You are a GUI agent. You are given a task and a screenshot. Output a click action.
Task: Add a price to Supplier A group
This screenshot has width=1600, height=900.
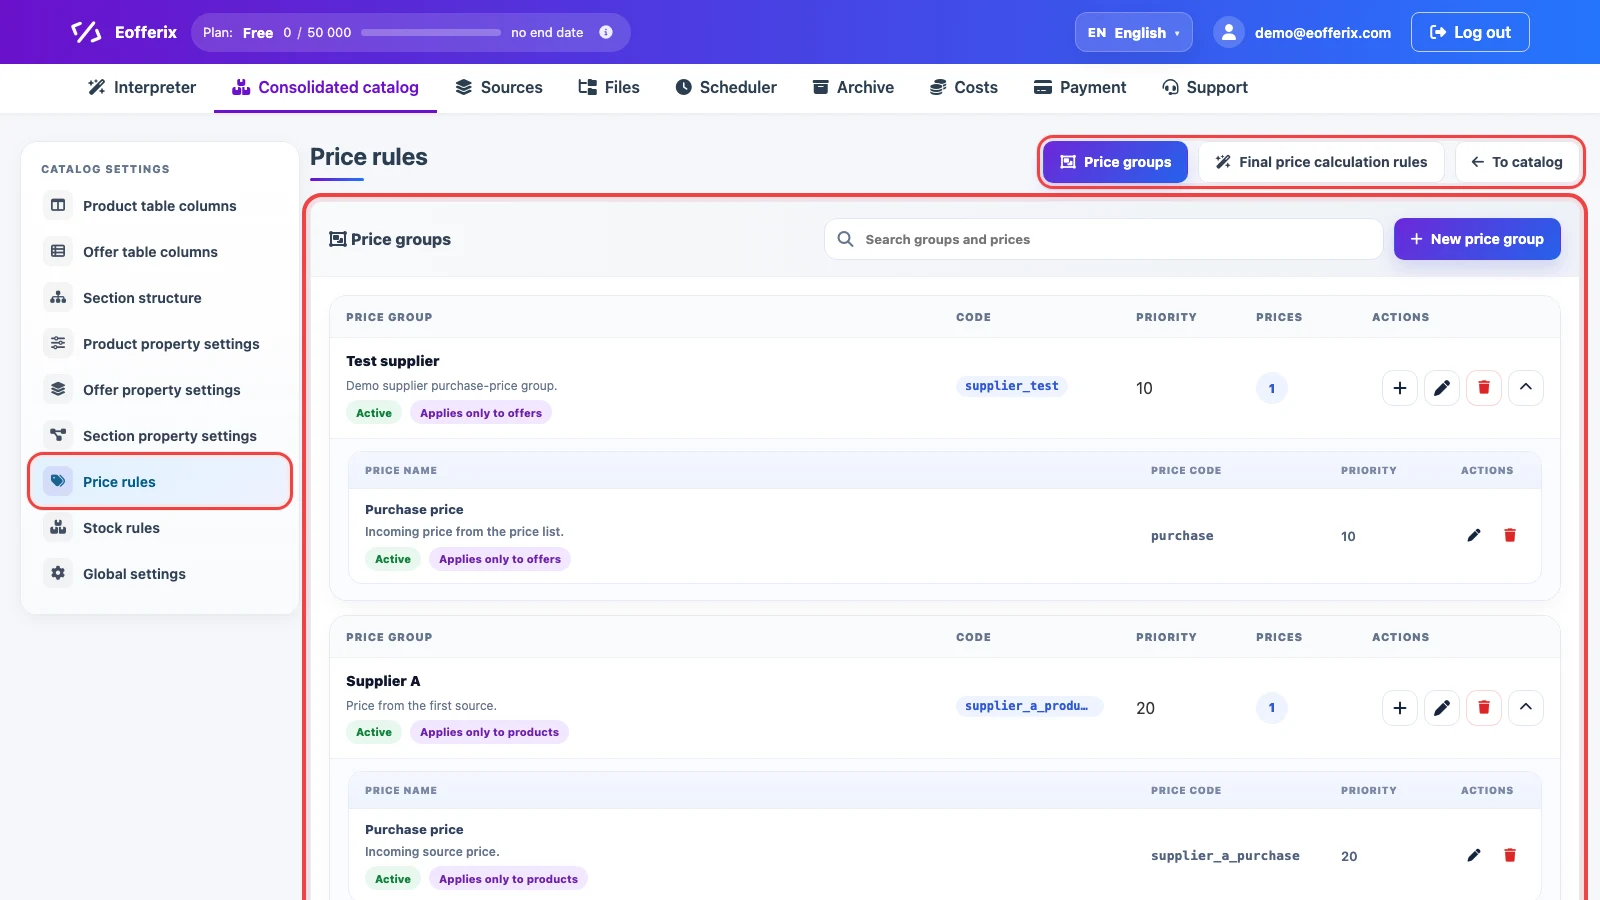pos(1400,708)
